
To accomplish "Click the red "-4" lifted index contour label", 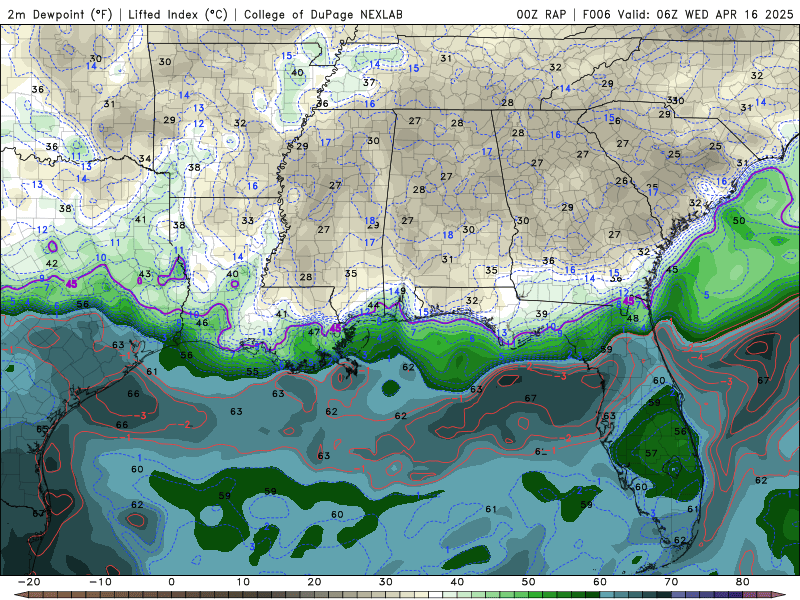I will (x=699, y=357).
